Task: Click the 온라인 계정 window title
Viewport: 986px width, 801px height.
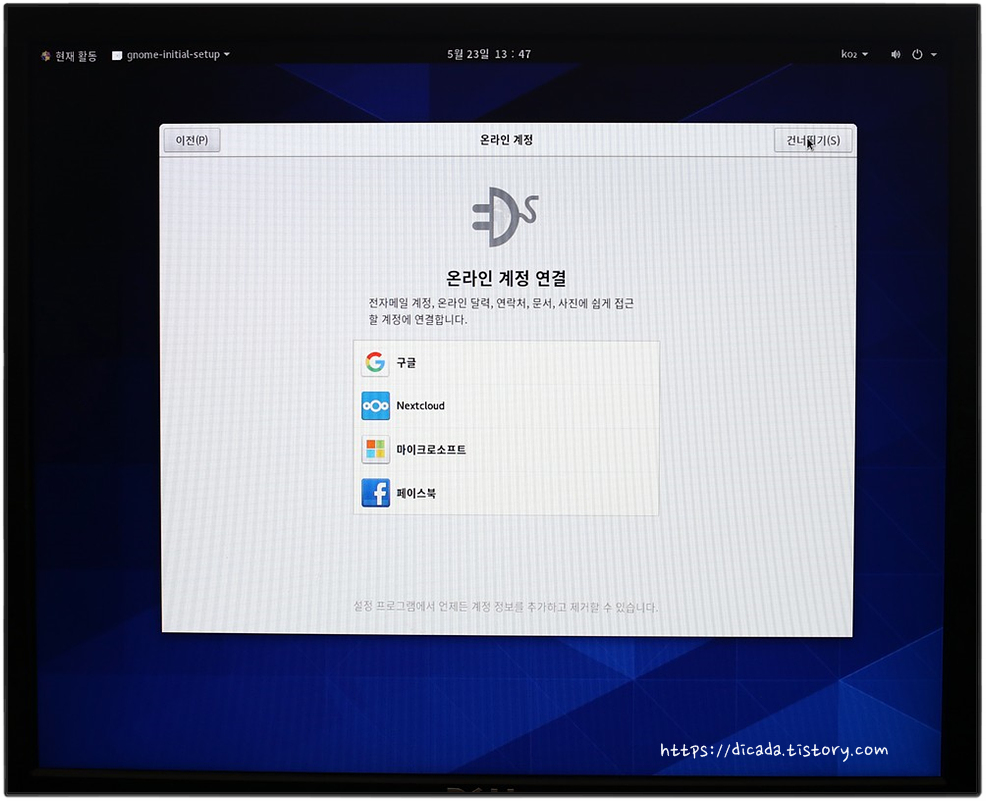Action: click(x=506, y=140)
